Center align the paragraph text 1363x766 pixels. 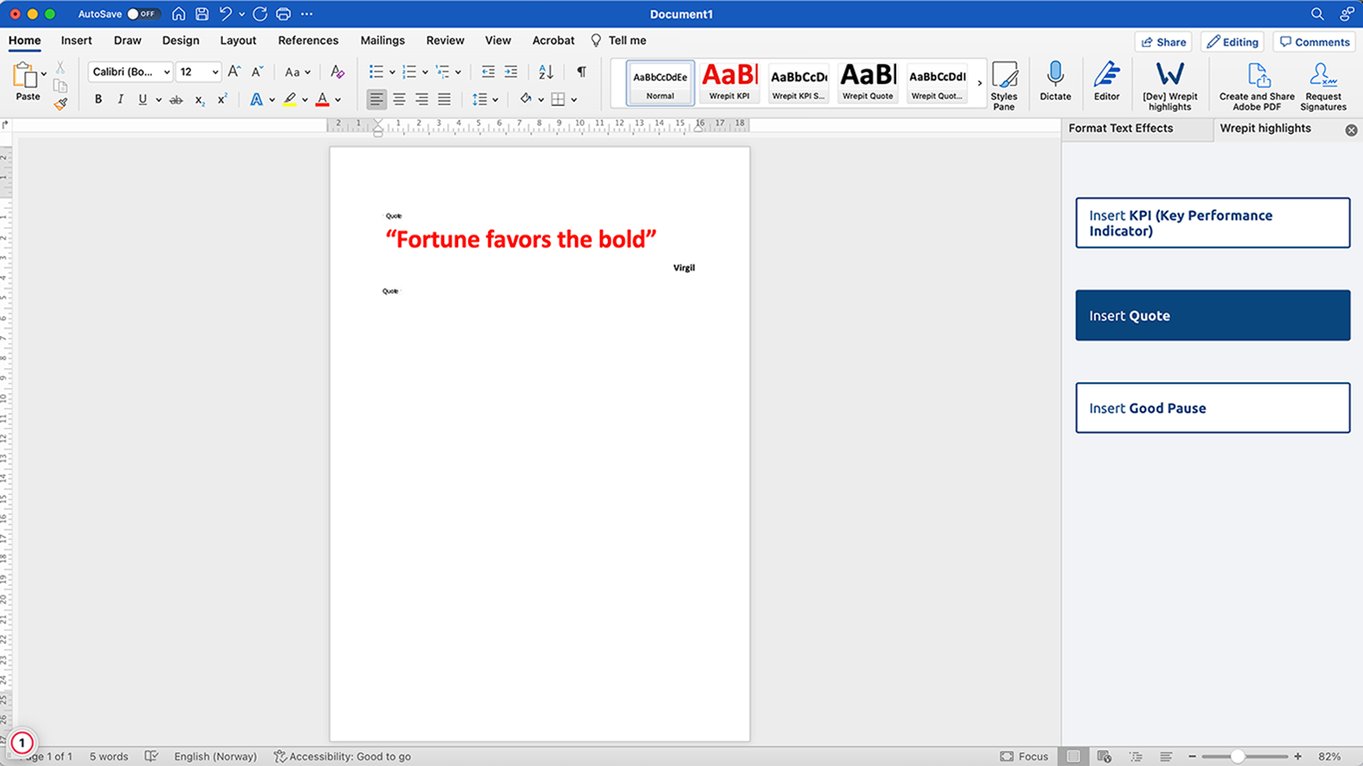coord(399,100)
